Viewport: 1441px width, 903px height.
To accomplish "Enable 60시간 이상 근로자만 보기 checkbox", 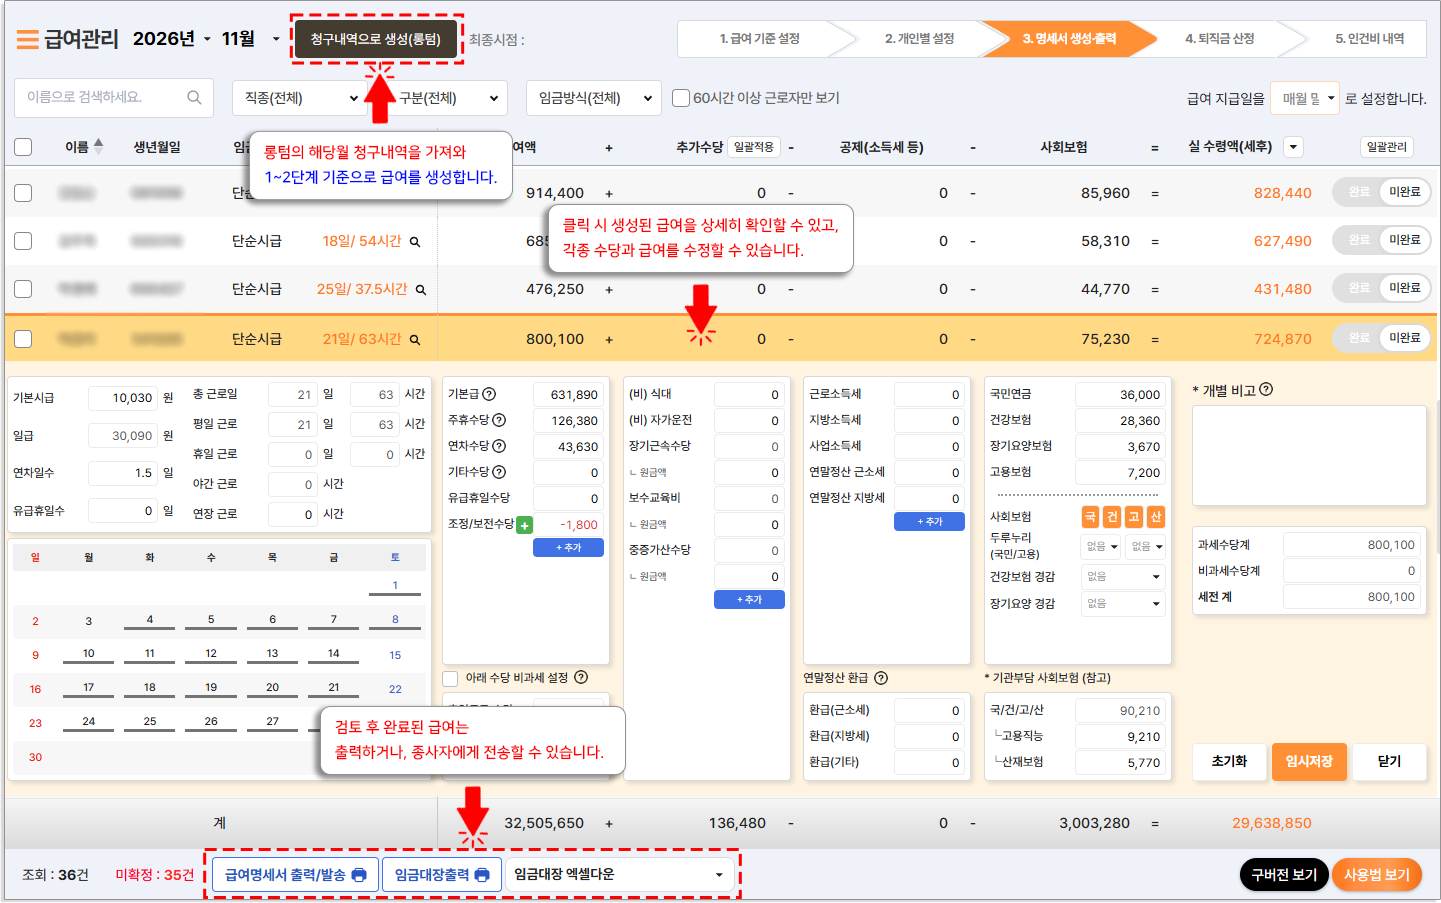I will [x=681, y=98].
